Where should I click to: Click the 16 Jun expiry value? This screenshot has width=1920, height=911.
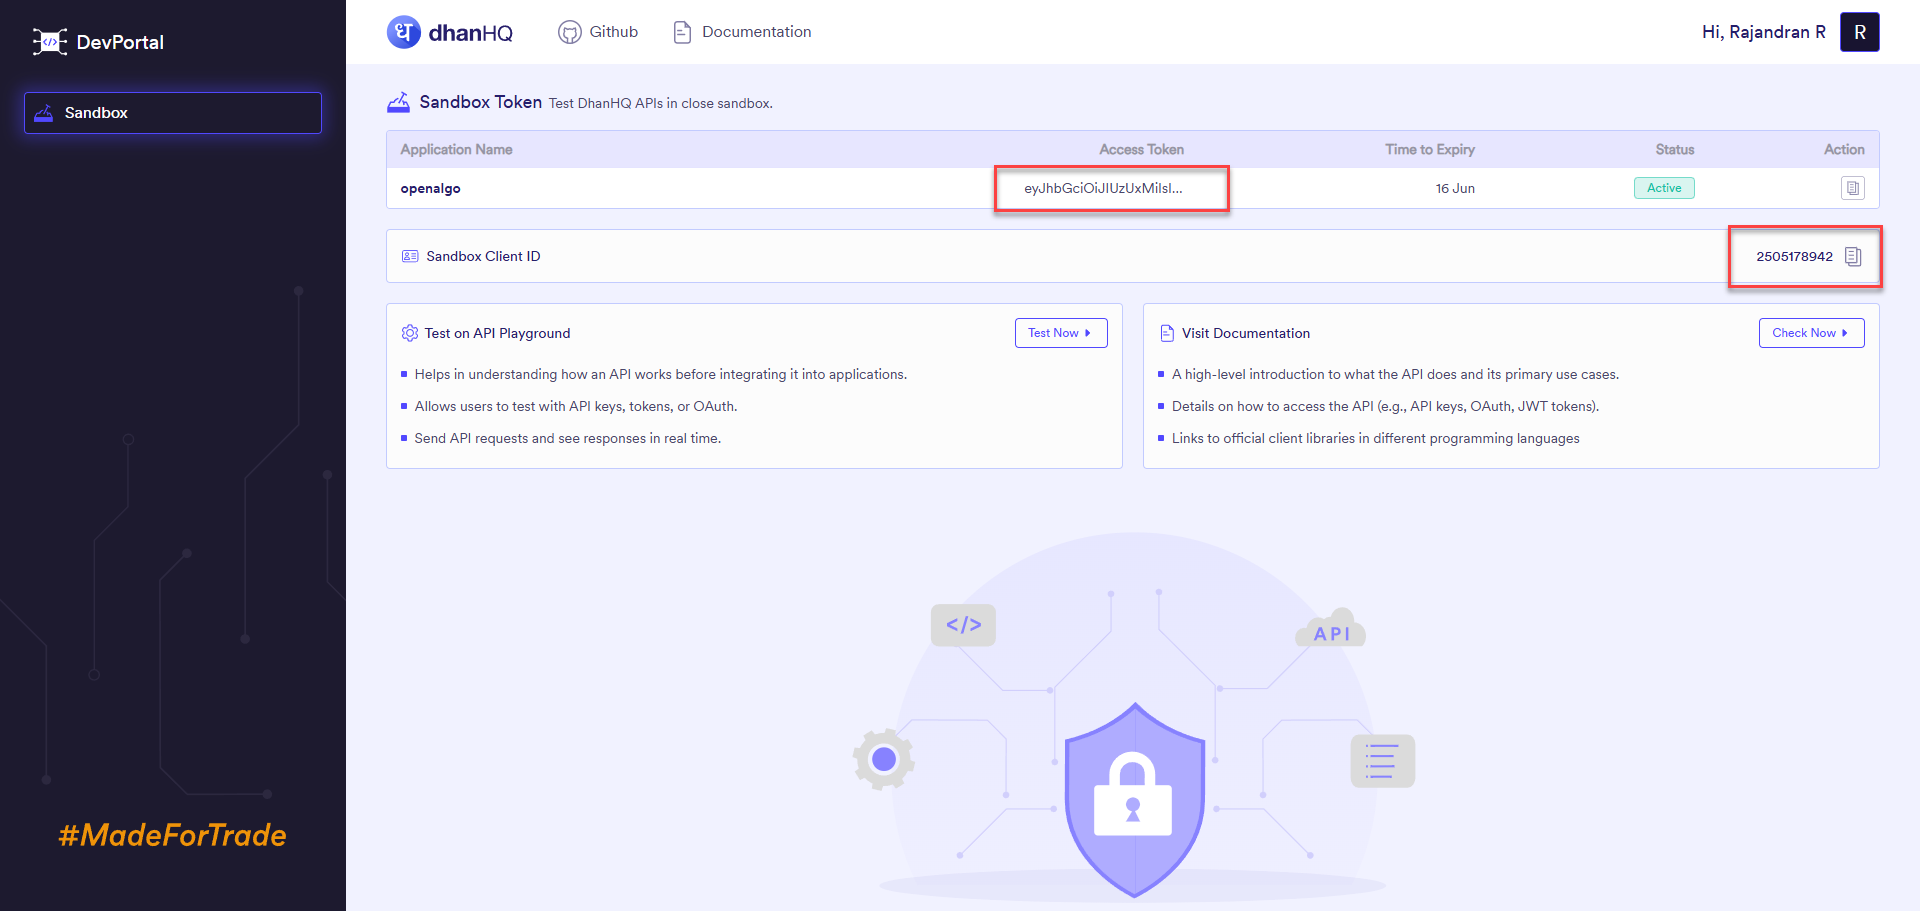1455,188
